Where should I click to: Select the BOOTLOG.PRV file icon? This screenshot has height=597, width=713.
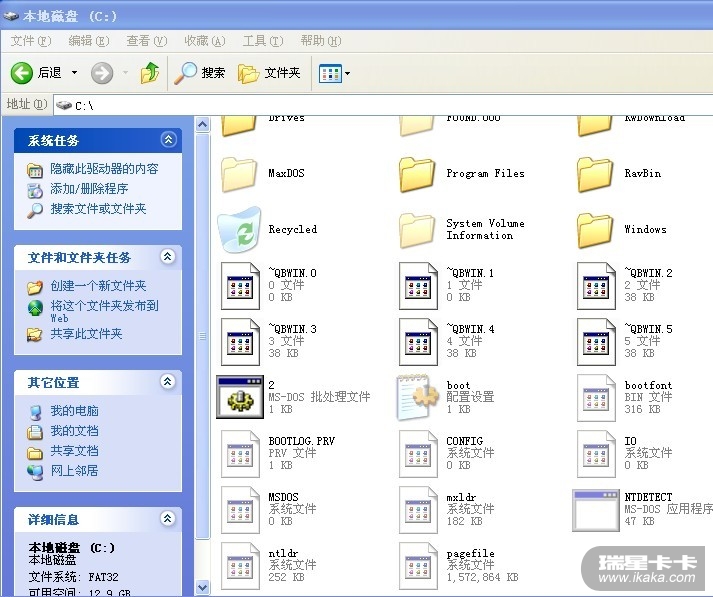coord(240,454)
